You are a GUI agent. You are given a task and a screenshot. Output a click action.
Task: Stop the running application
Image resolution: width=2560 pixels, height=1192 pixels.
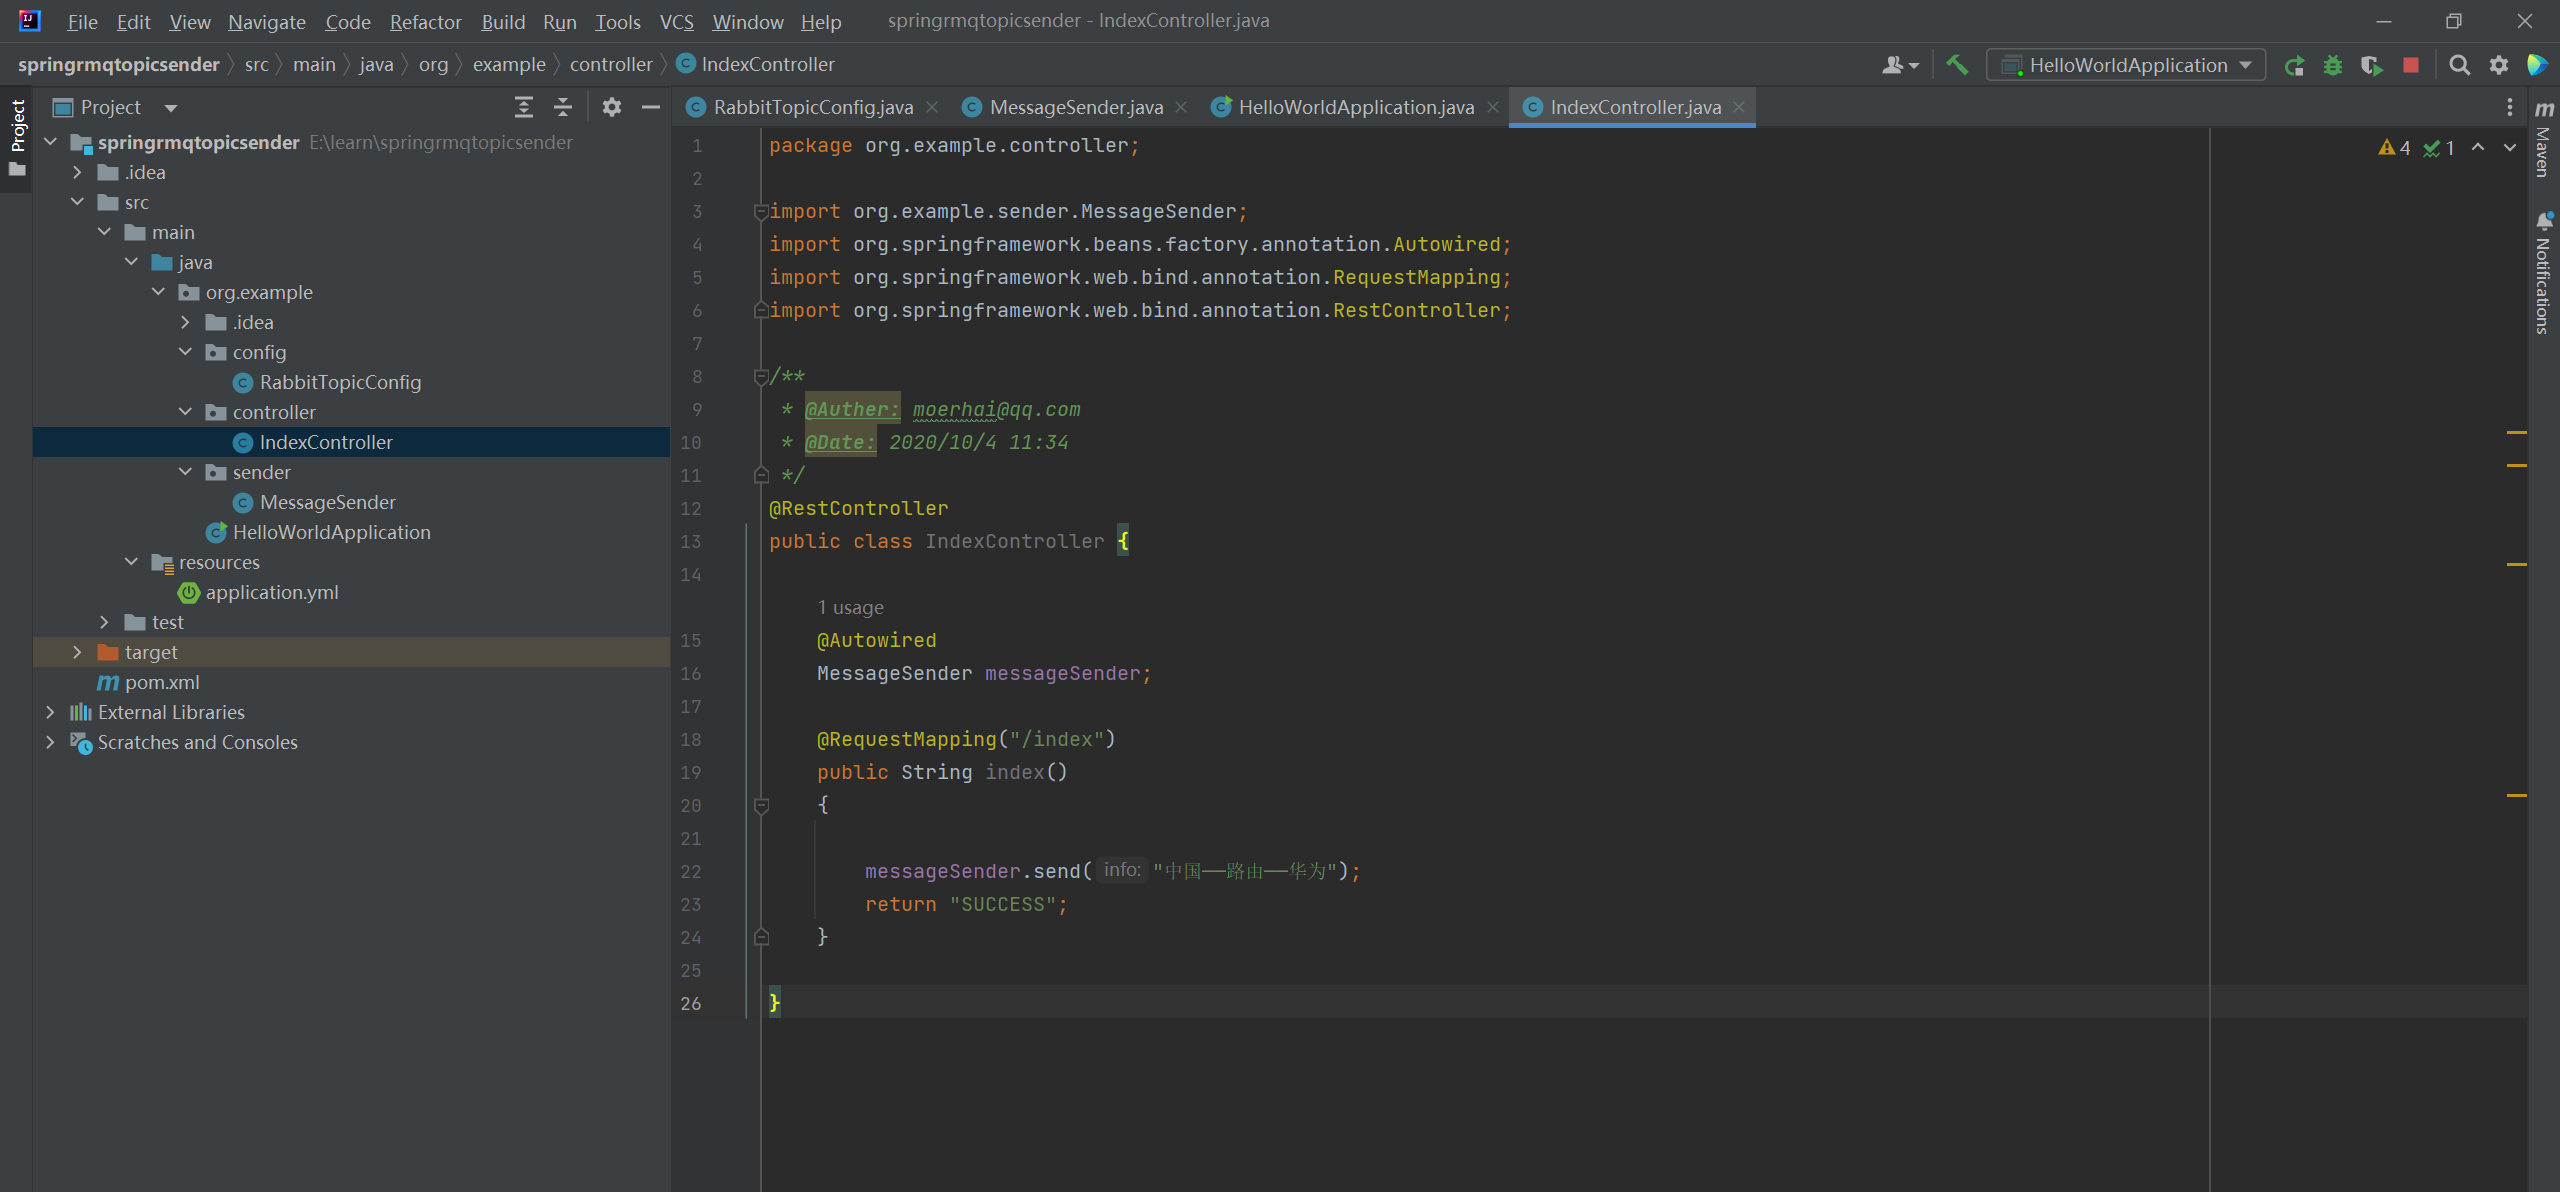pos(2411,65)
